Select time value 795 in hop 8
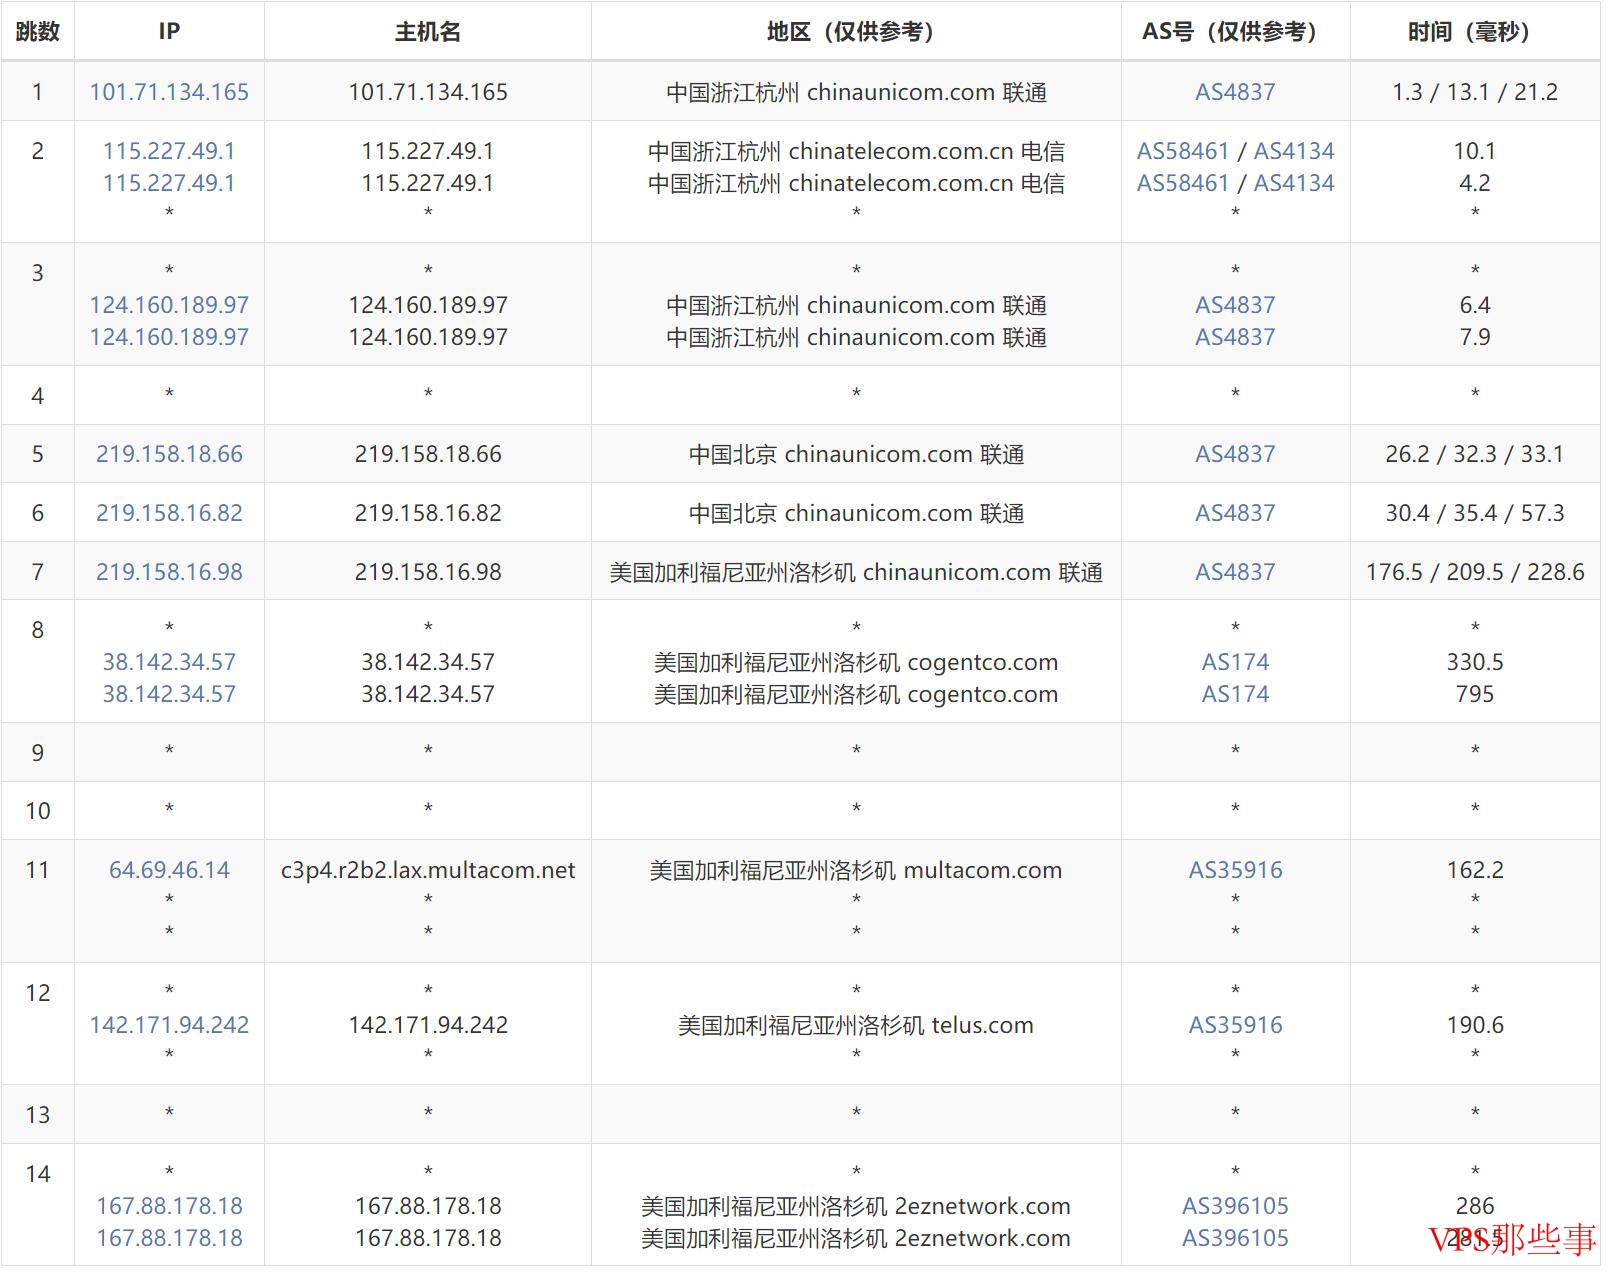Viewport: 1608px width, 1272px height. click(1475, 694)
